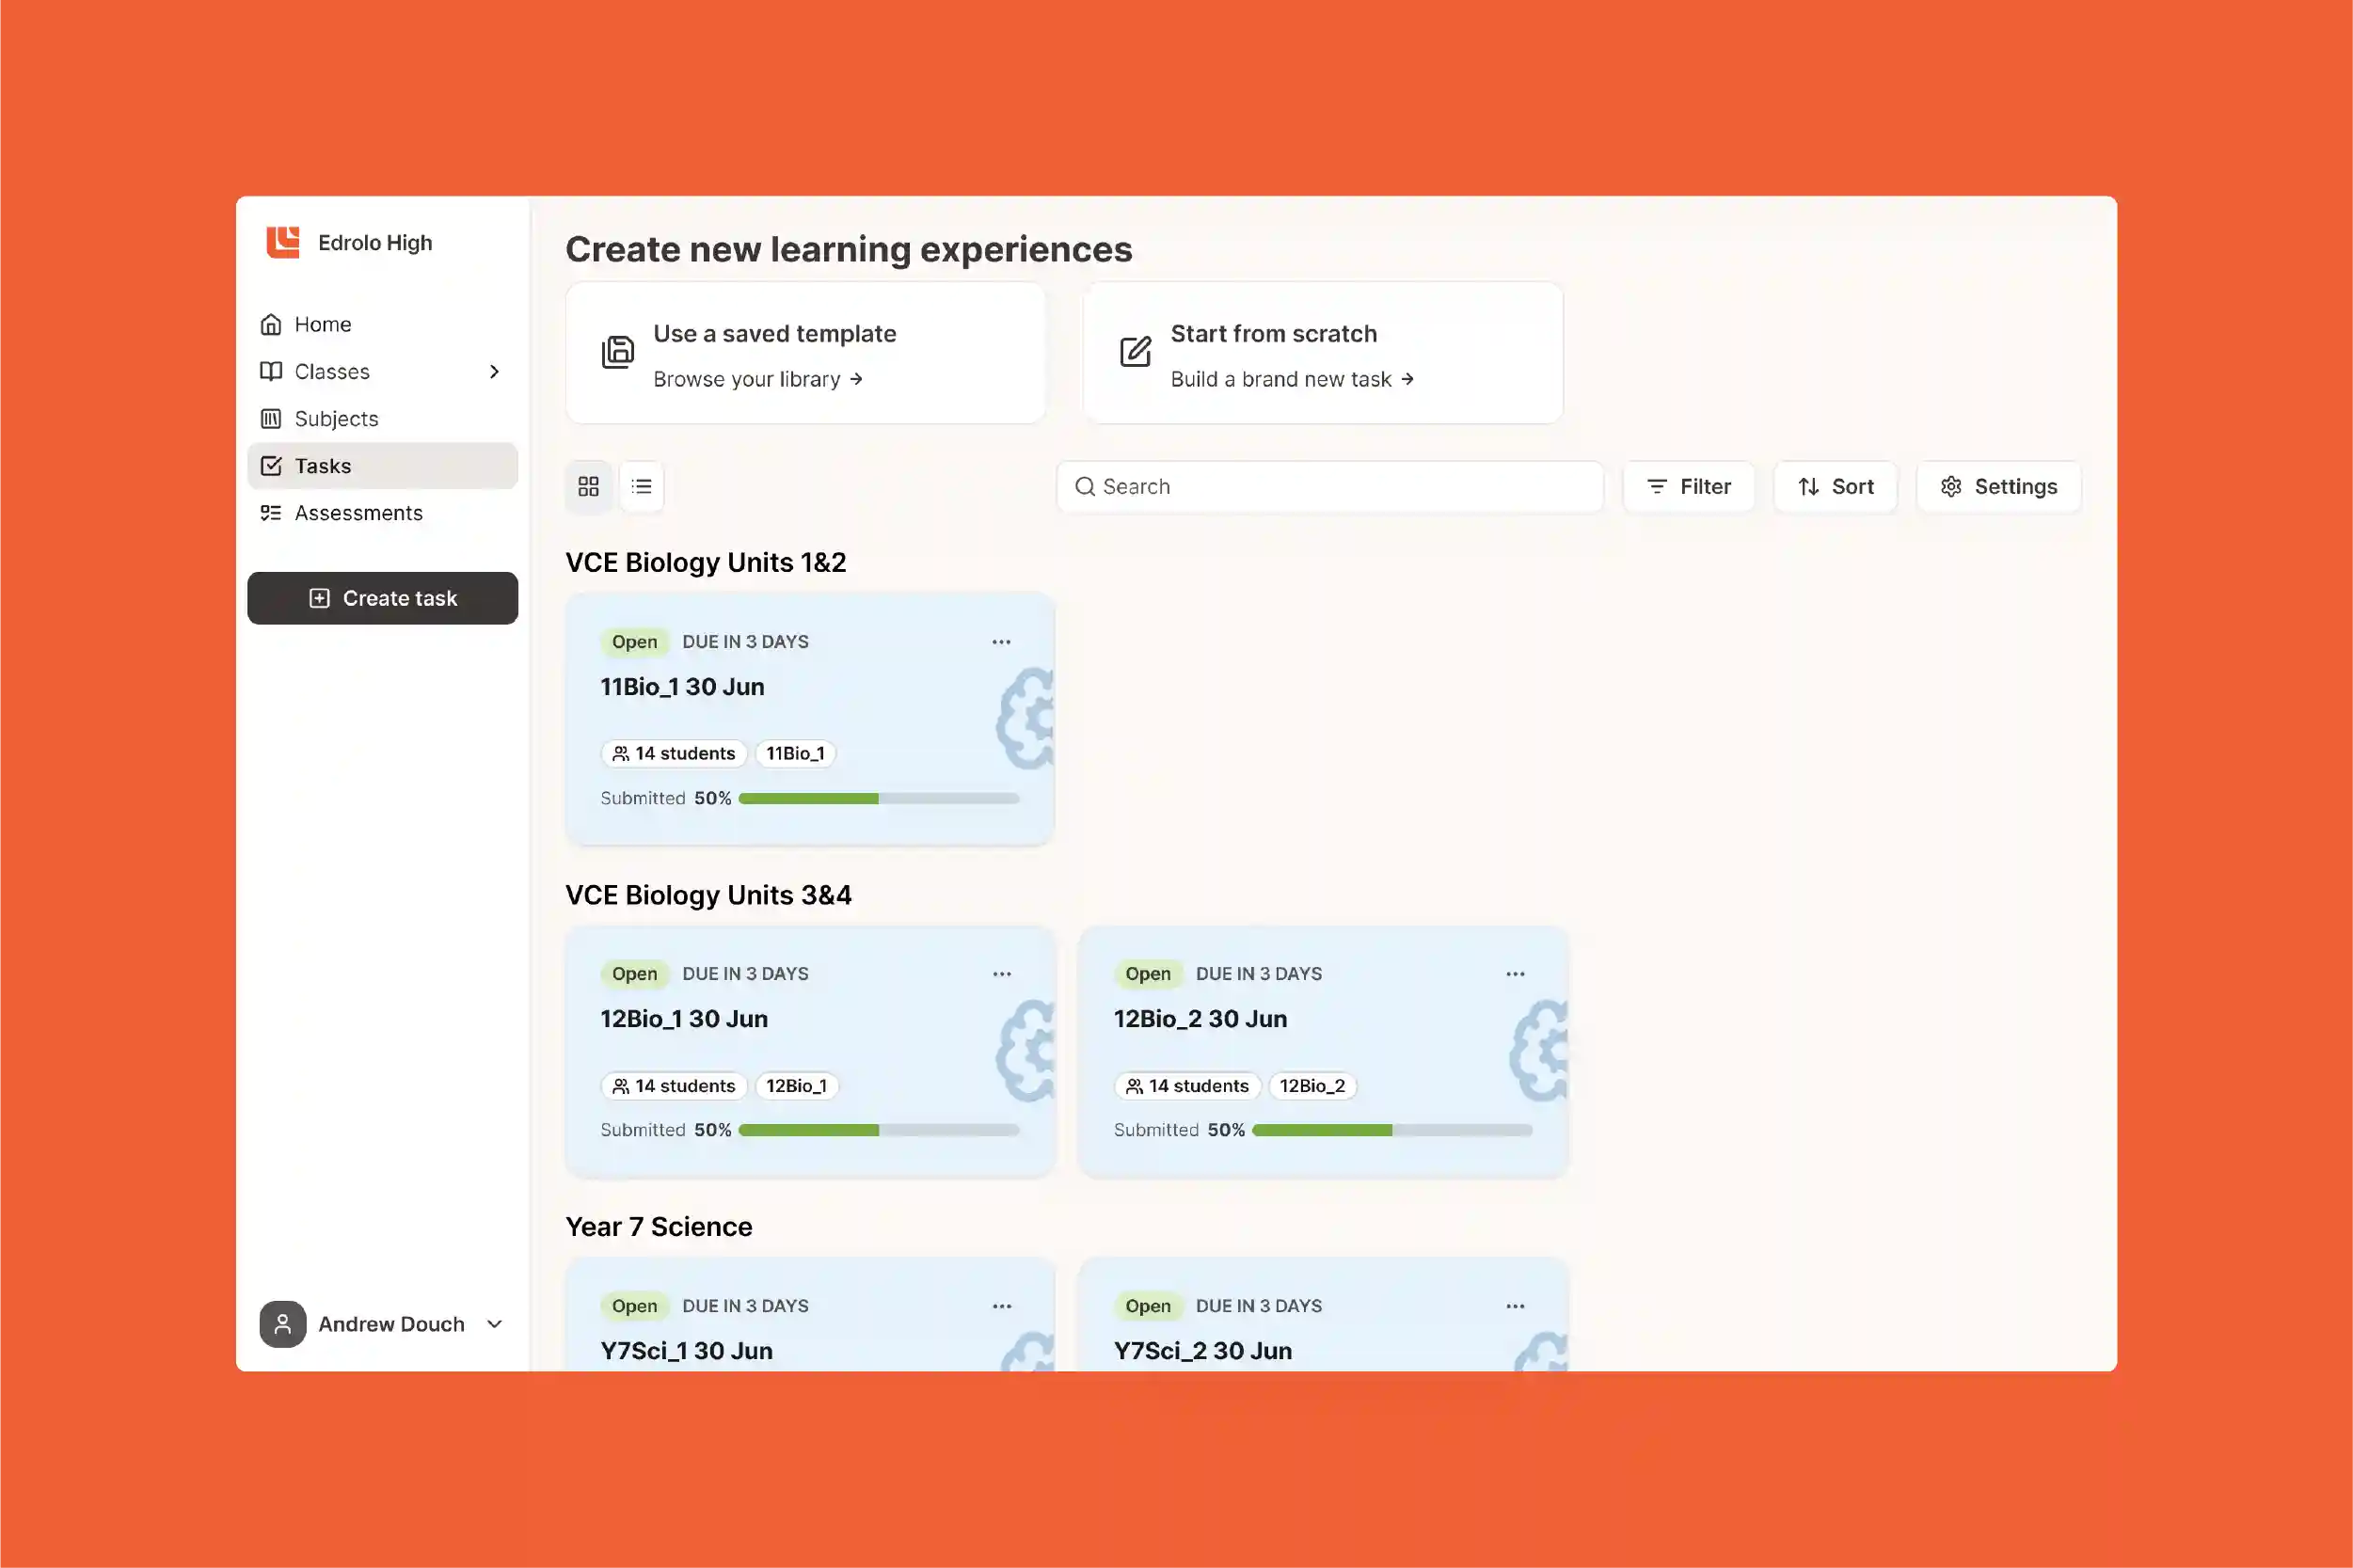Select Tasks in the sidebar

(382, 466)
